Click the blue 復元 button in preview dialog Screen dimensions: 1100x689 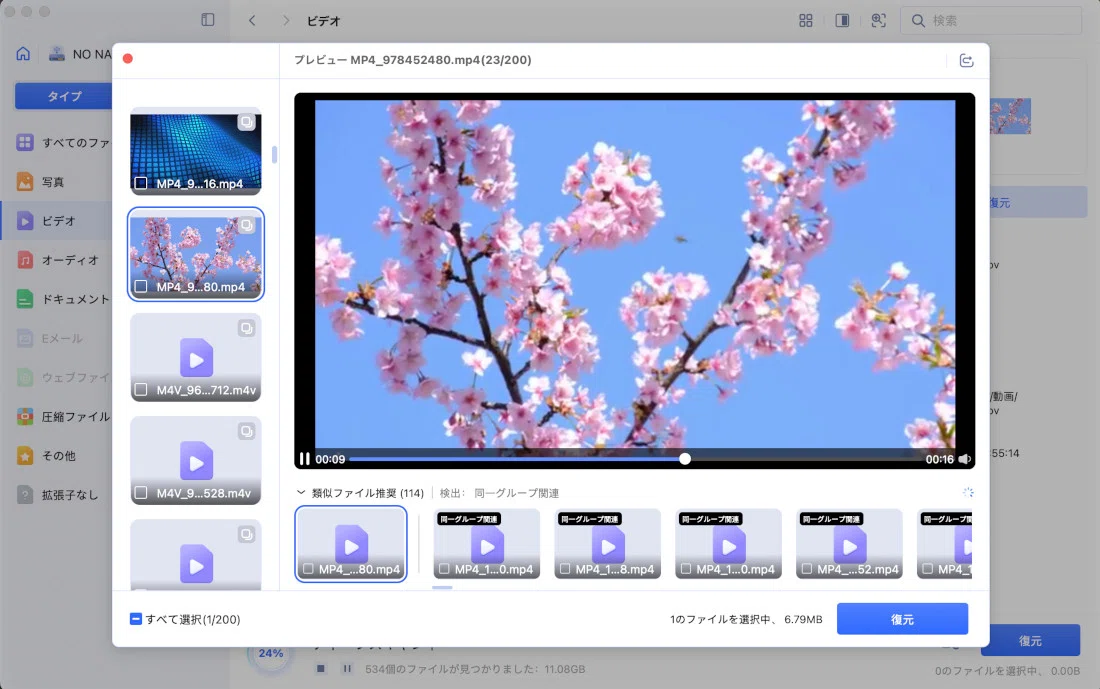tap(902, 619)
